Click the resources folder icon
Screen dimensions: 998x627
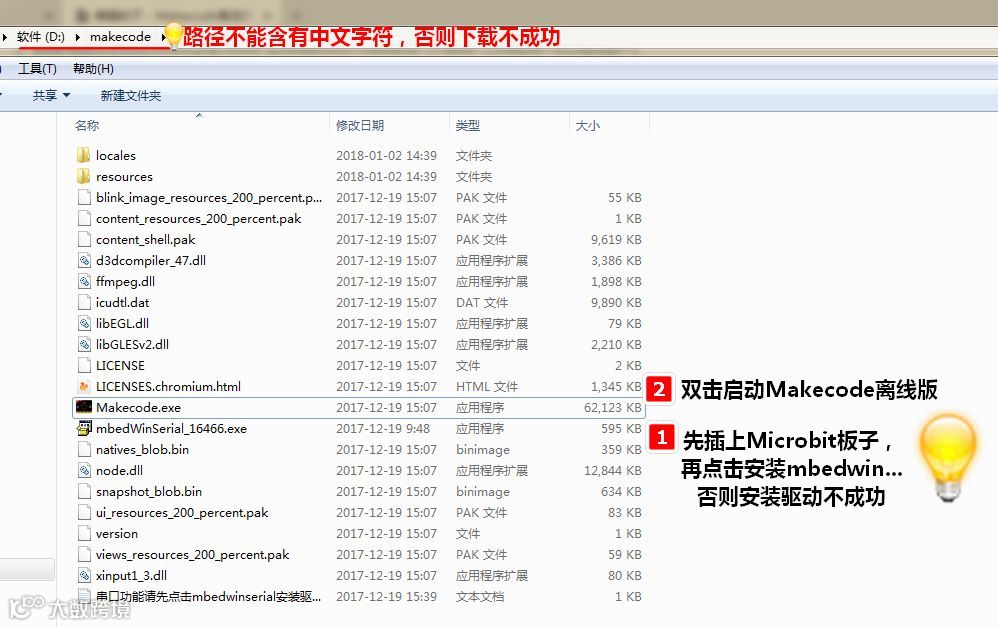pyautogui.click(x=83, y=176)
